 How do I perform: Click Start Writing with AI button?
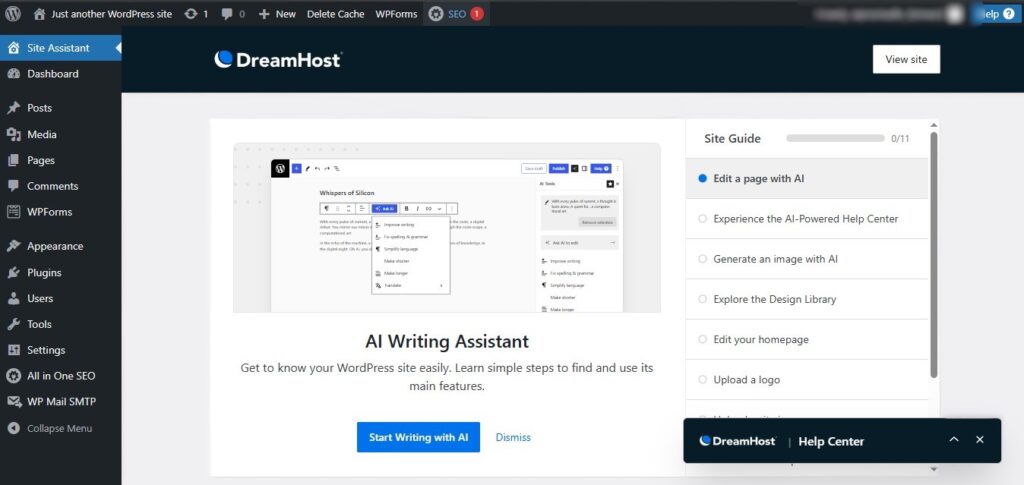click(x=419, y=437)
